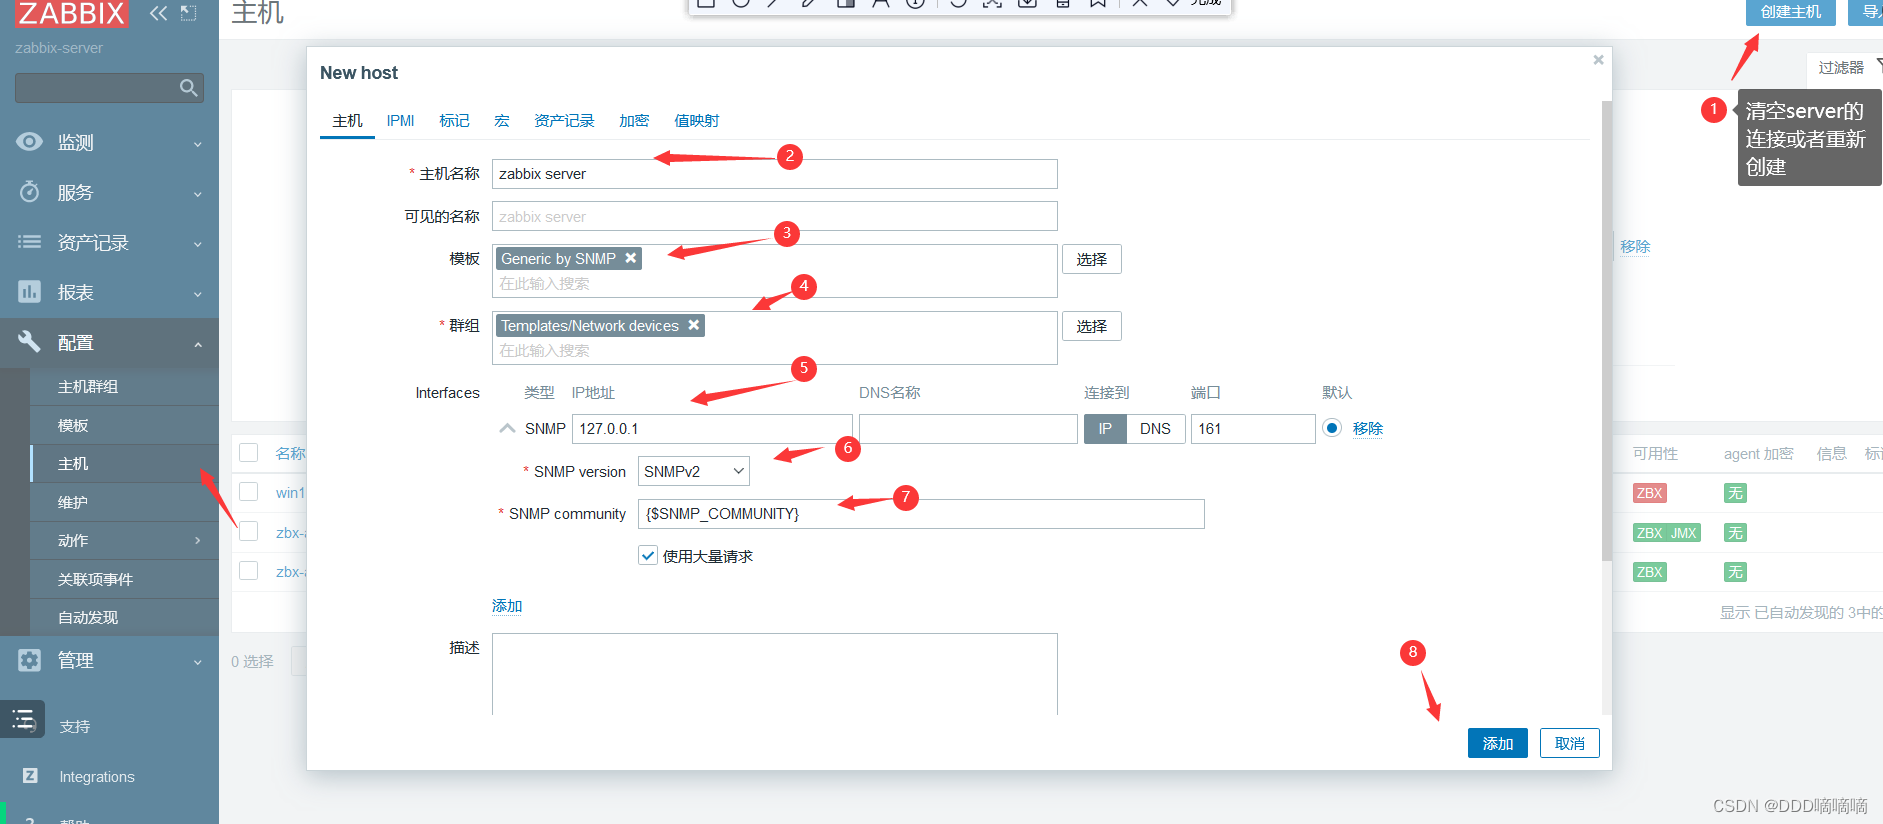Close the New host dialog

pyautogui.click(x=1598, y=60)
